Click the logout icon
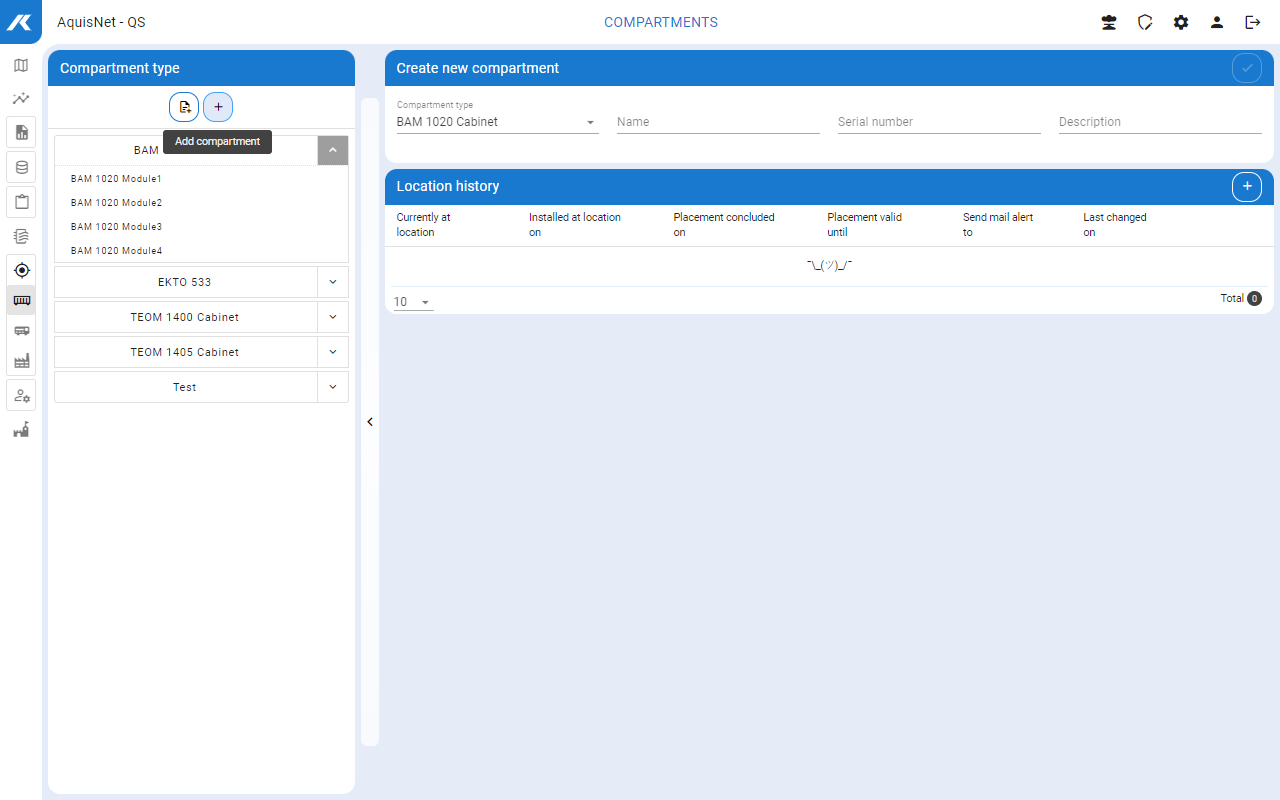Screen dimensions: 1280x800 (x=1252, y=22)
